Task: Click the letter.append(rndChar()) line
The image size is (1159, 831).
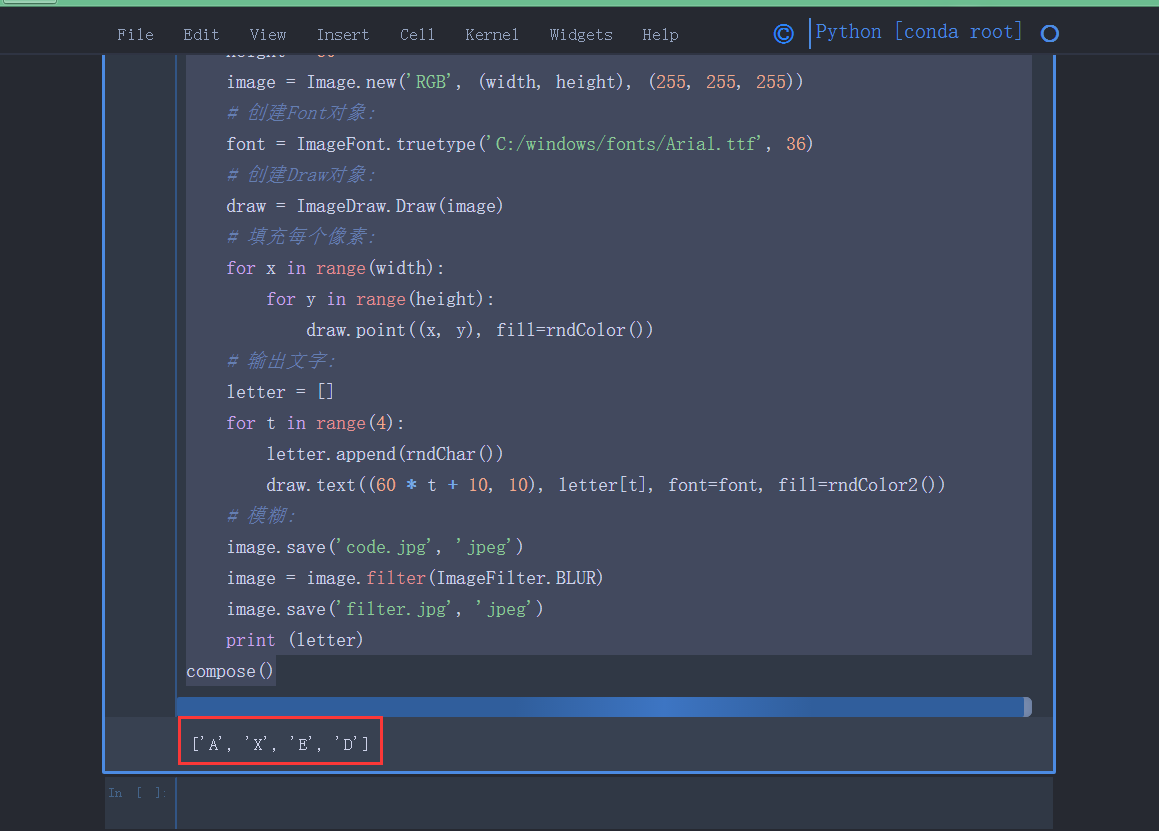Action: pyautogui.click(x=385, y=454)
